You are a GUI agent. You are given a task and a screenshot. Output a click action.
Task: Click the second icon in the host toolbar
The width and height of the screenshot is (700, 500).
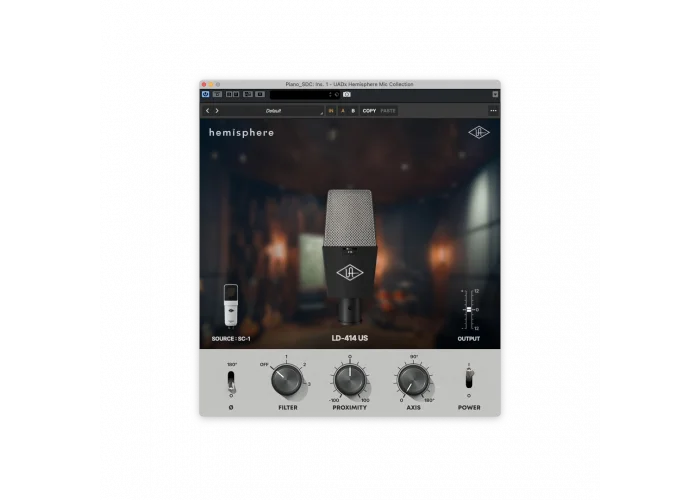pyautogui.click(x=217, y=95)
